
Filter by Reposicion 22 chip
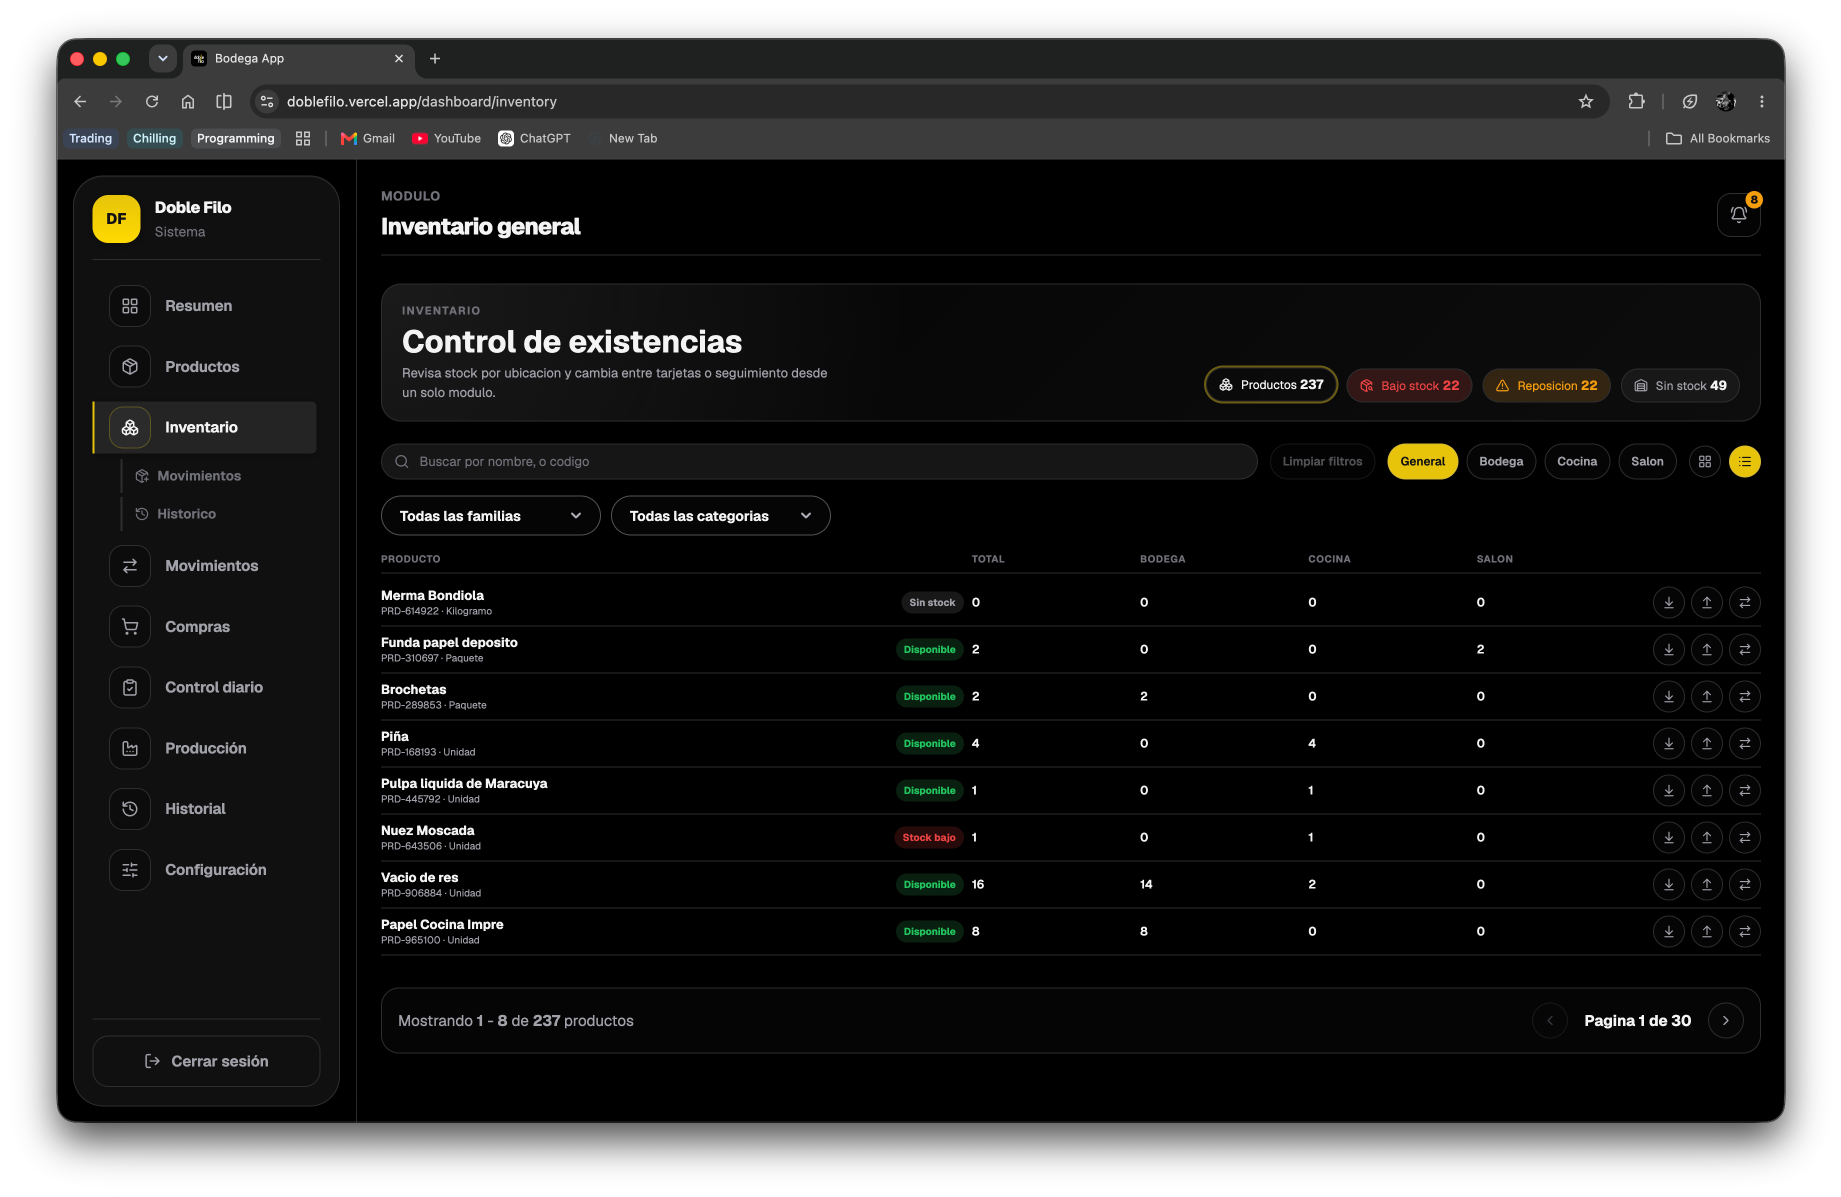click(1546, 385)
